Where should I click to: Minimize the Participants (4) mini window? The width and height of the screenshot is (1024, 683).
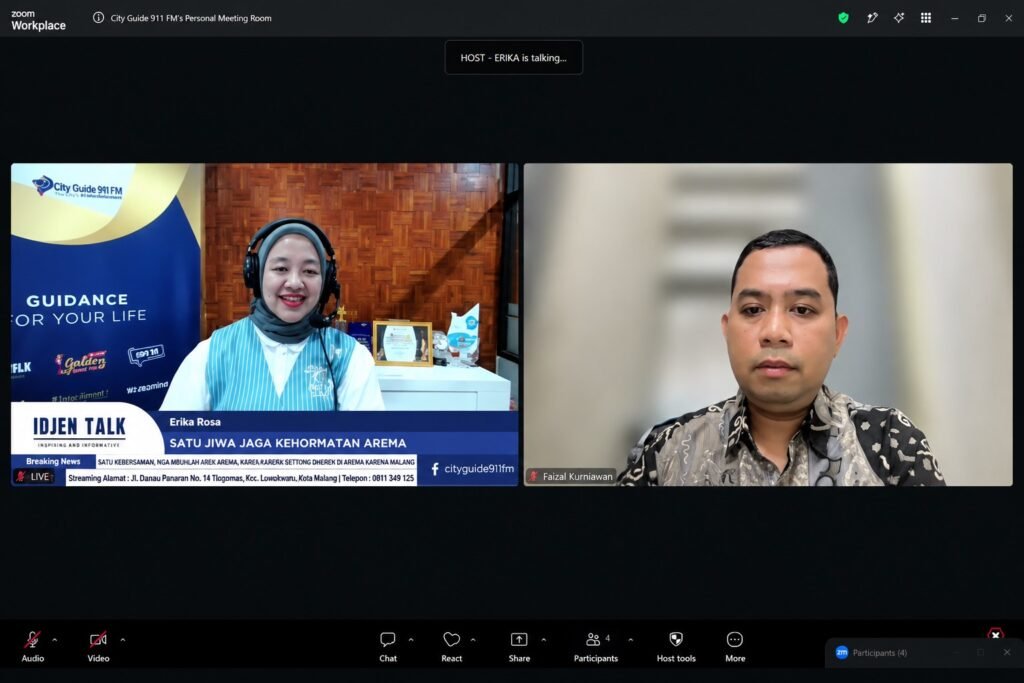(x=955, y=652)
